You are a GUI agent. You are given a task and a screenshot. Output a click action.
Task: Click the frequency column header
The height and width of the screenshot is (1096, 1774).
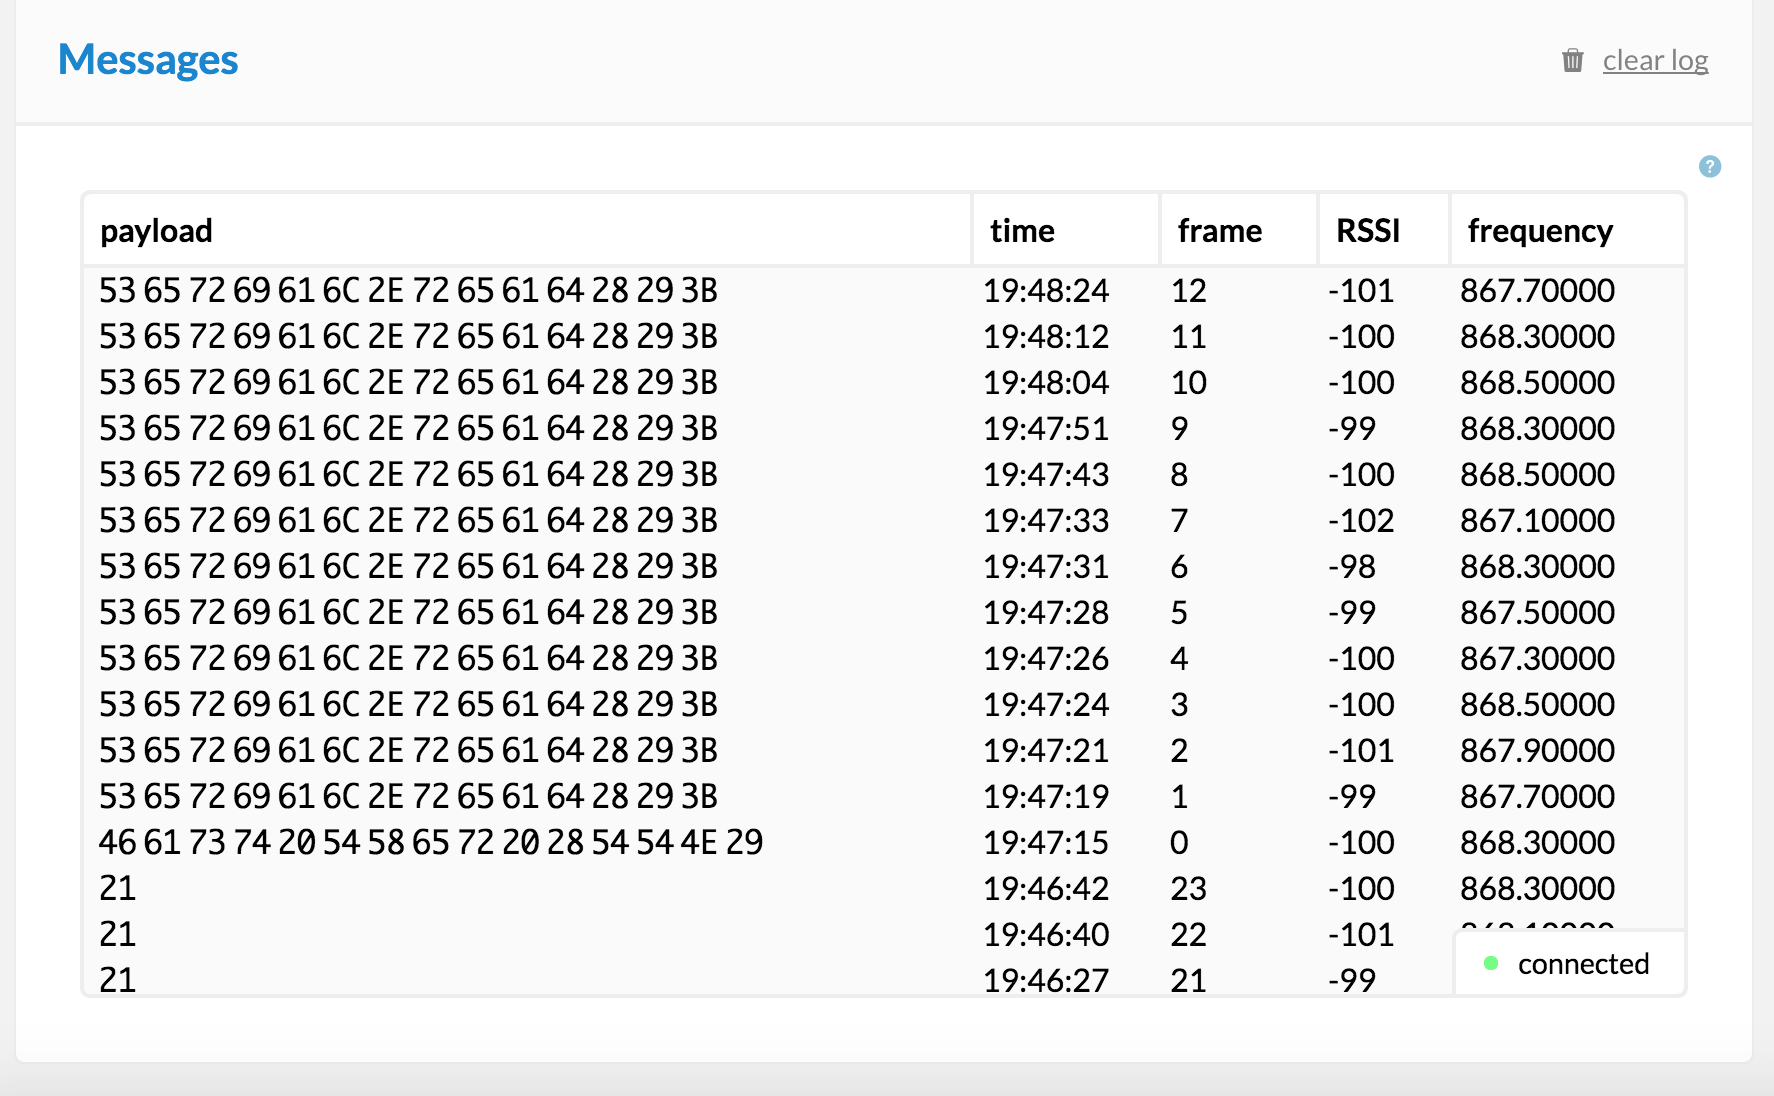click(1540, 231)
